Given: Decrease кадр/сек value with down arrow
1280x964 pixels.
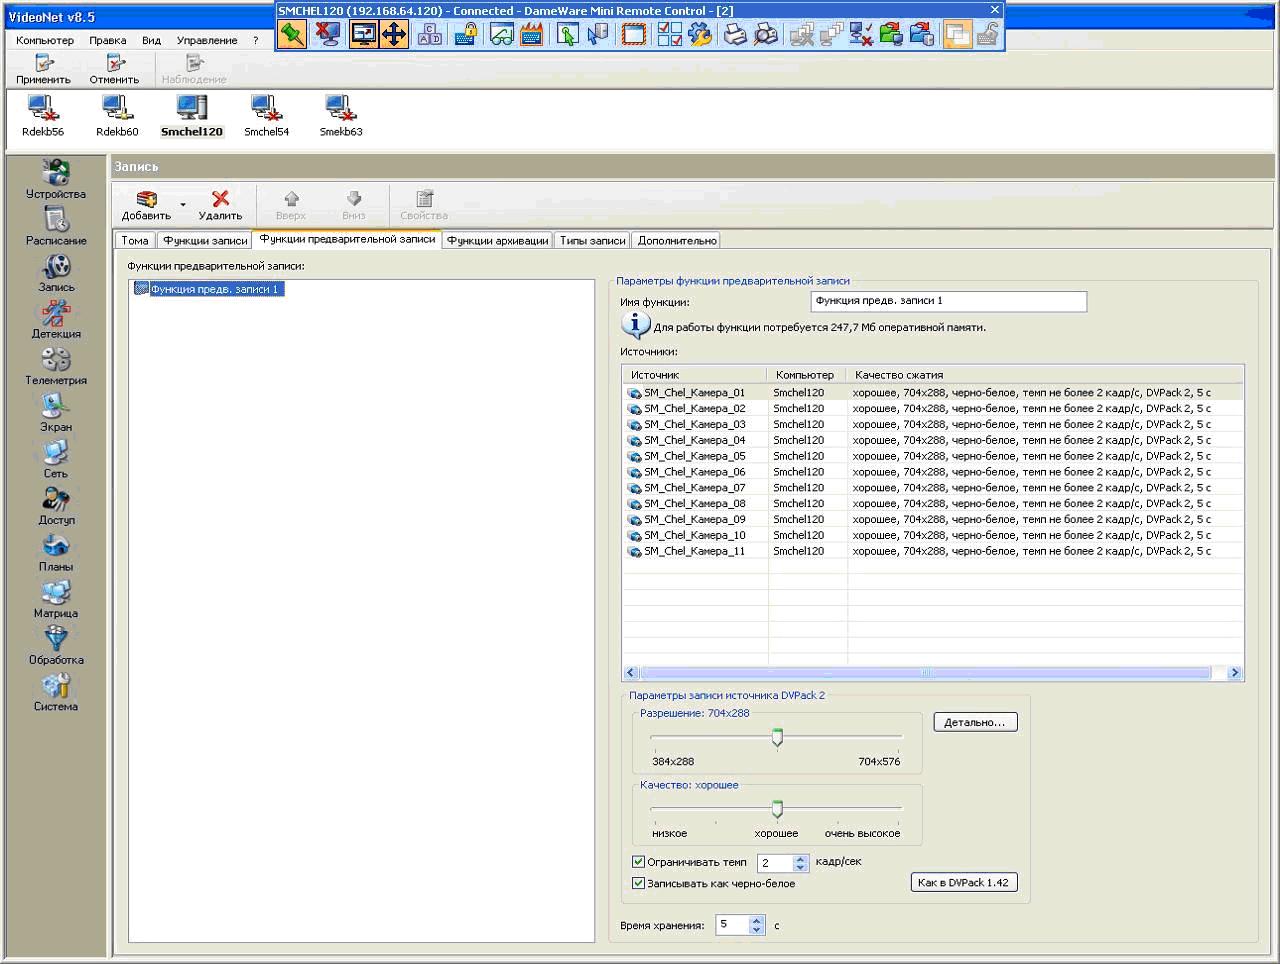Looking at the screenshot, I should point(800,867).
